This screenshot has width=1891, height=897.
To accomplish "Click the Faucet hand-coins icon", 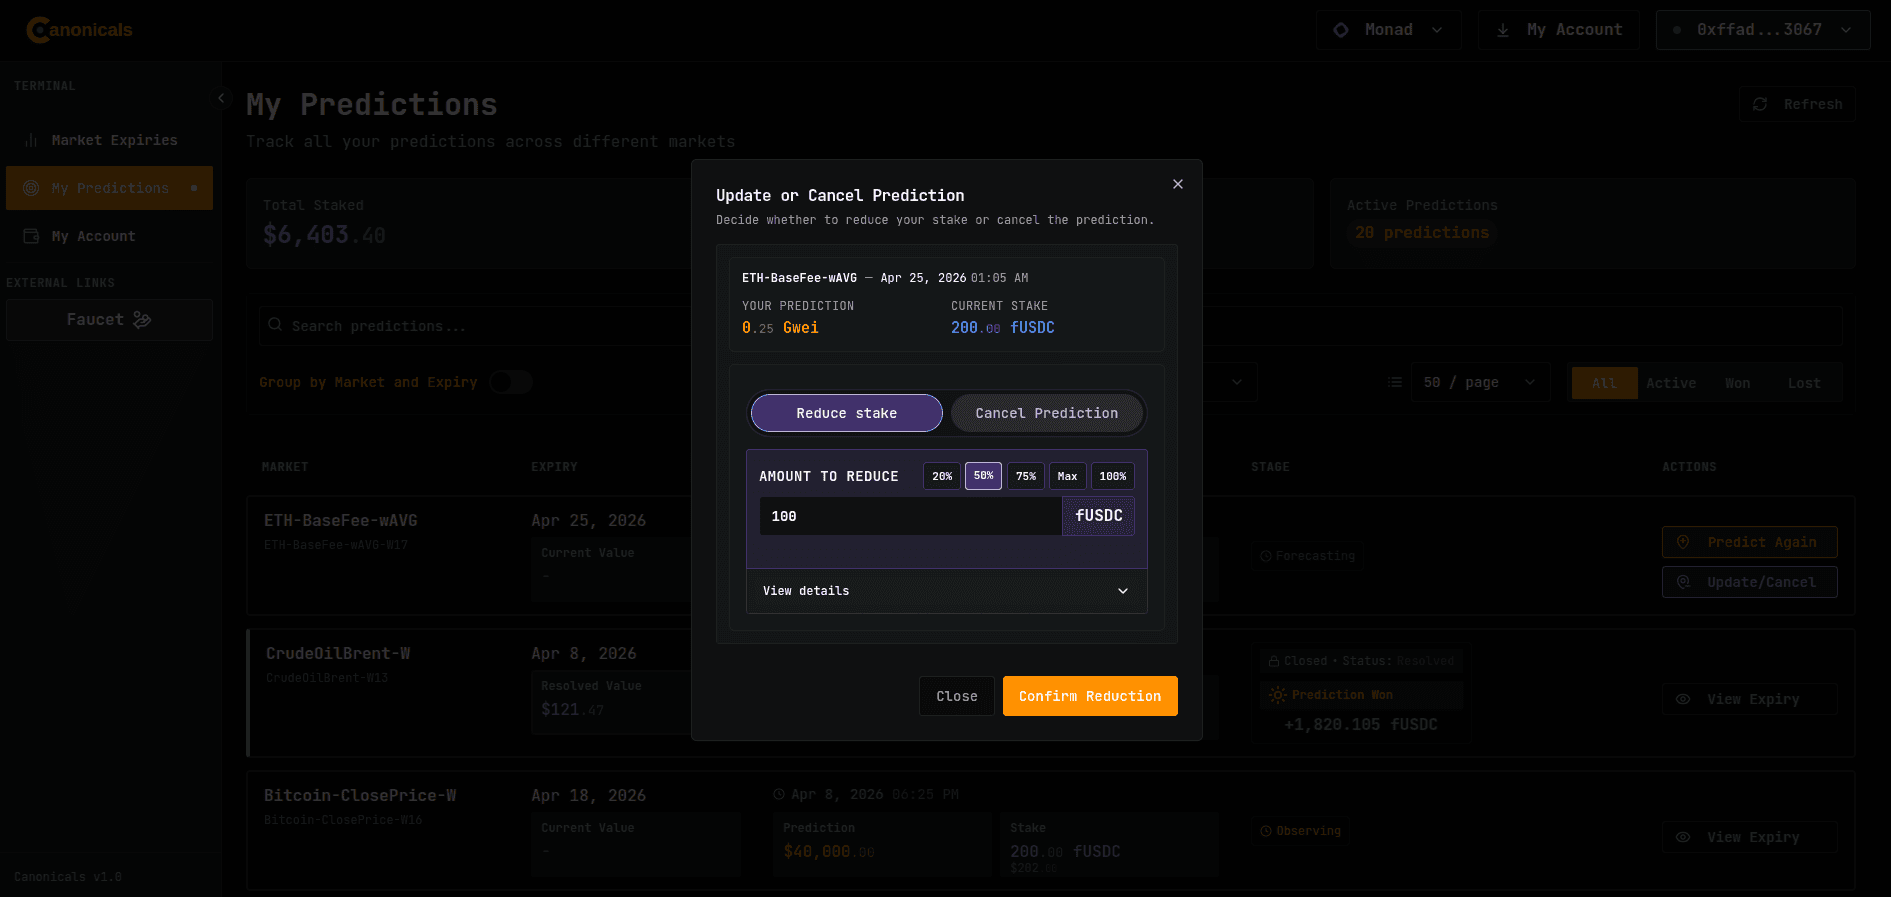I will pos(142,320).
